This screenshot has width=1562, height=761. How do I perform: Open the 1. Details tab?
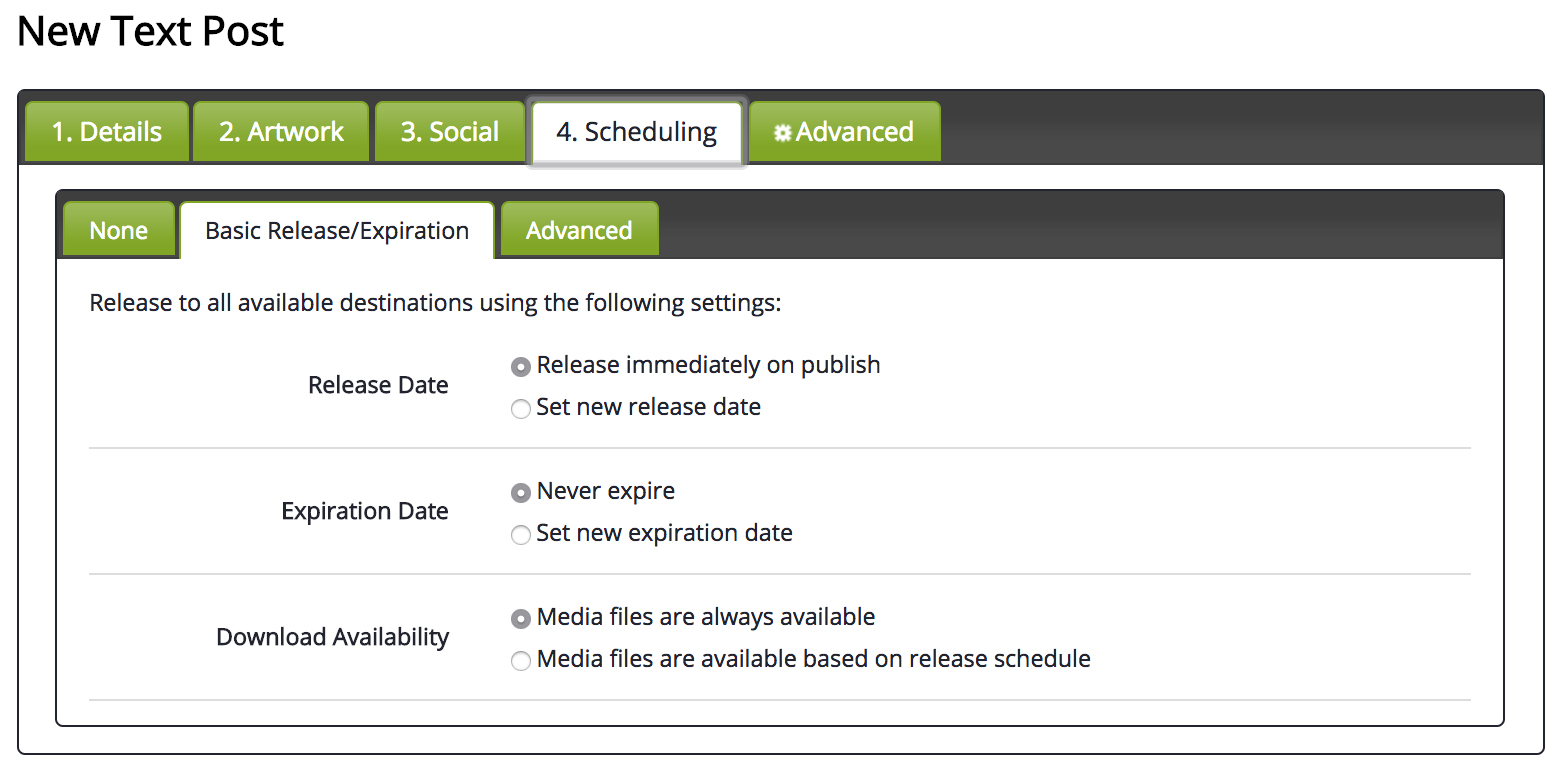click(107, 132)
